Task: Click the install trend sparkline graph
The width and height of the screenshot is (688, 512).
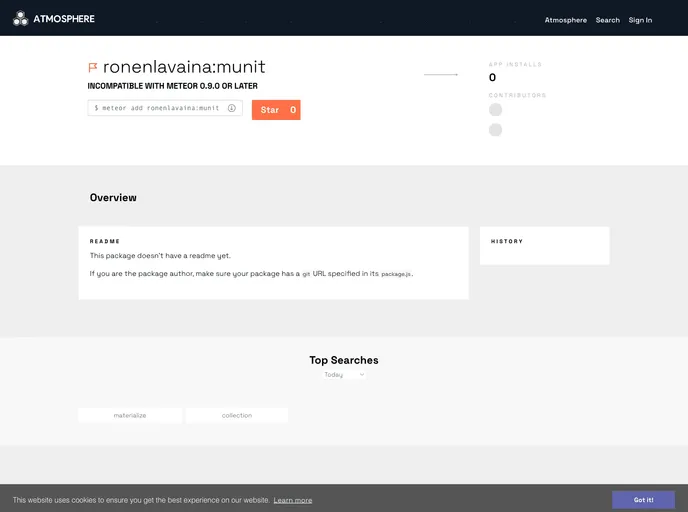Action: [x=441, y=75]
